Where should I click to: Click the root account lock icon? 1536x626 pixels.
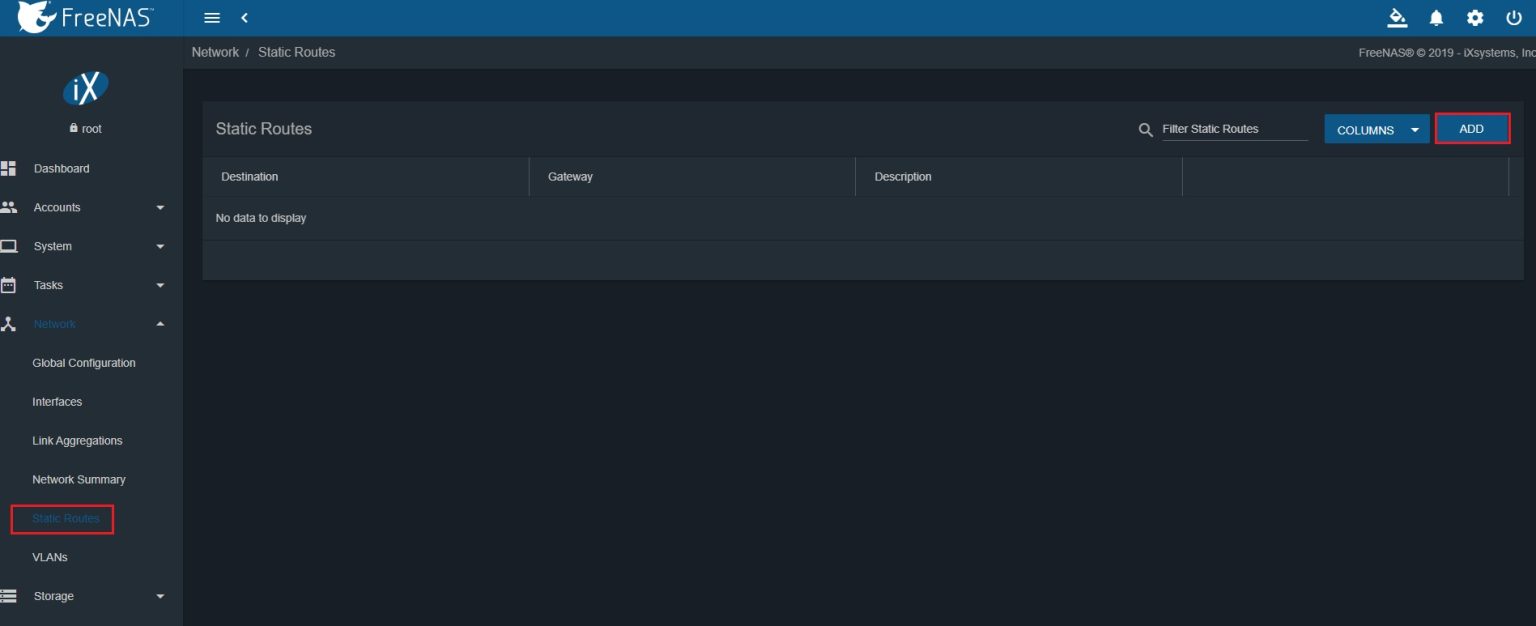tap(73, 128)
